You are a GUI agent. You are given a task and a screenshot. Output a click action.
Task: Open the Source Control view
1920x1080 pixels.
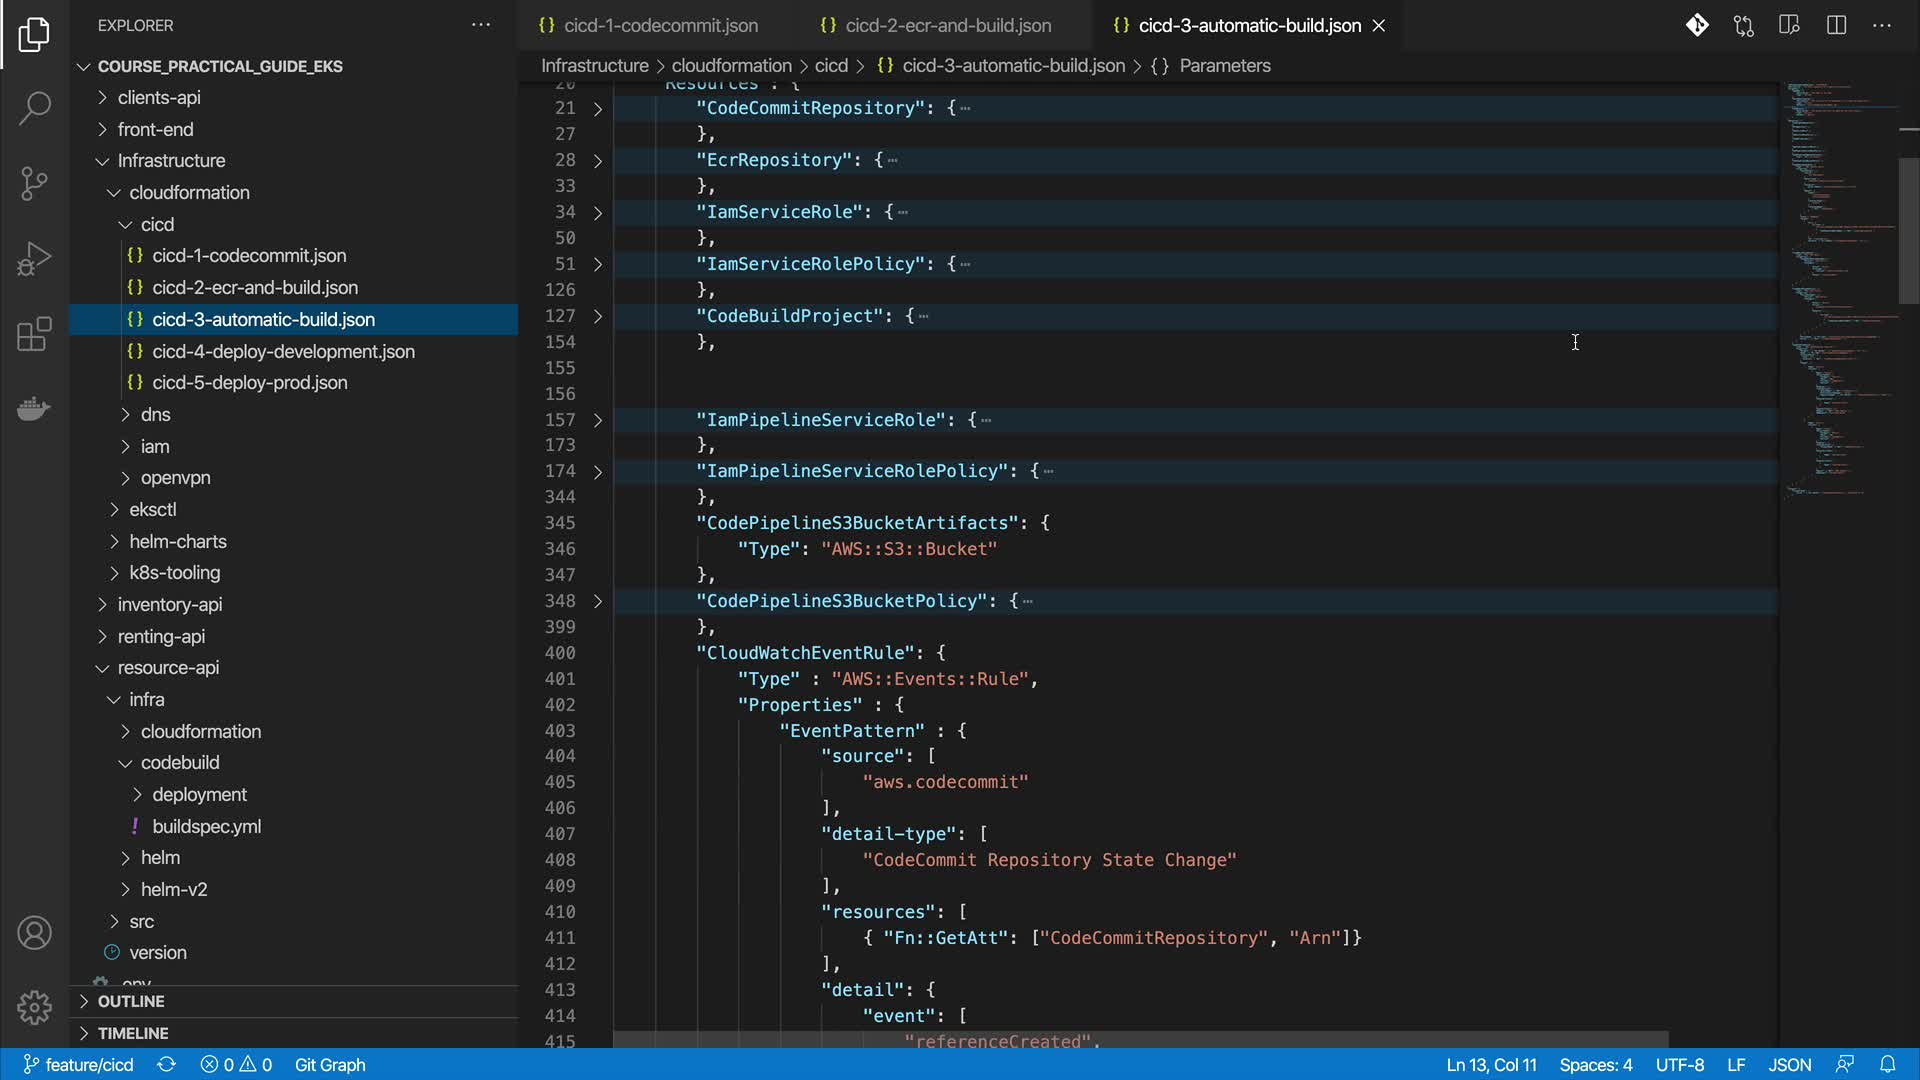pos(34,183)
